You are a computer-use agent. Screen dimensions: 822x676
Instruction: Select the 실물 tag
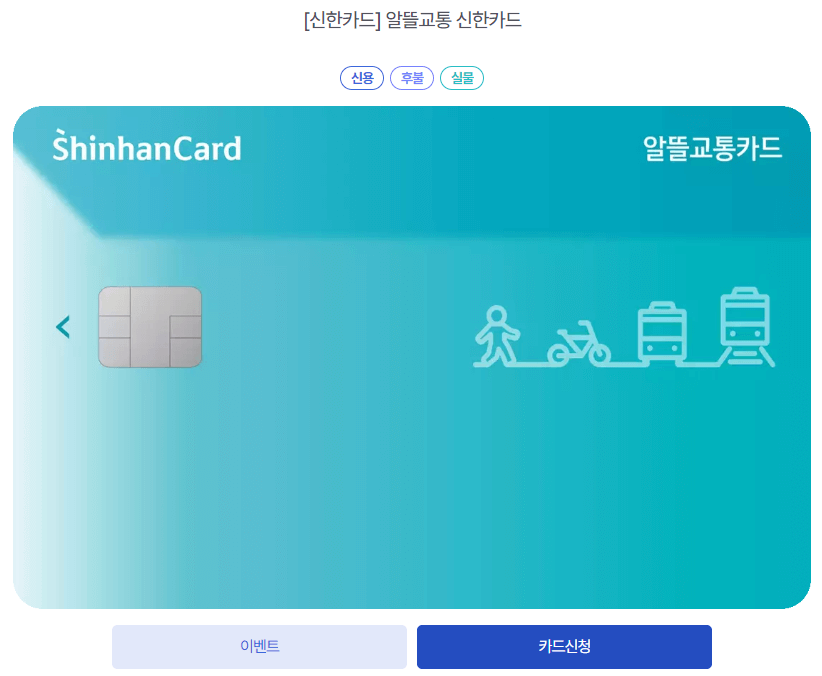462,78
